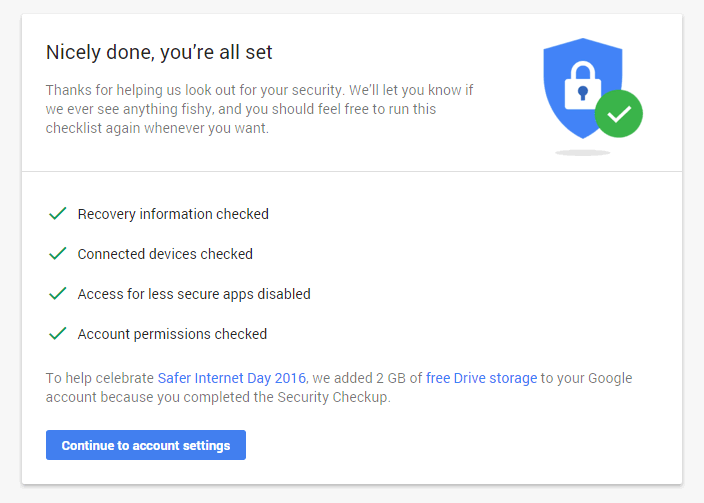
Task: Select the Account permissions checked item
Action: [172, 334]
